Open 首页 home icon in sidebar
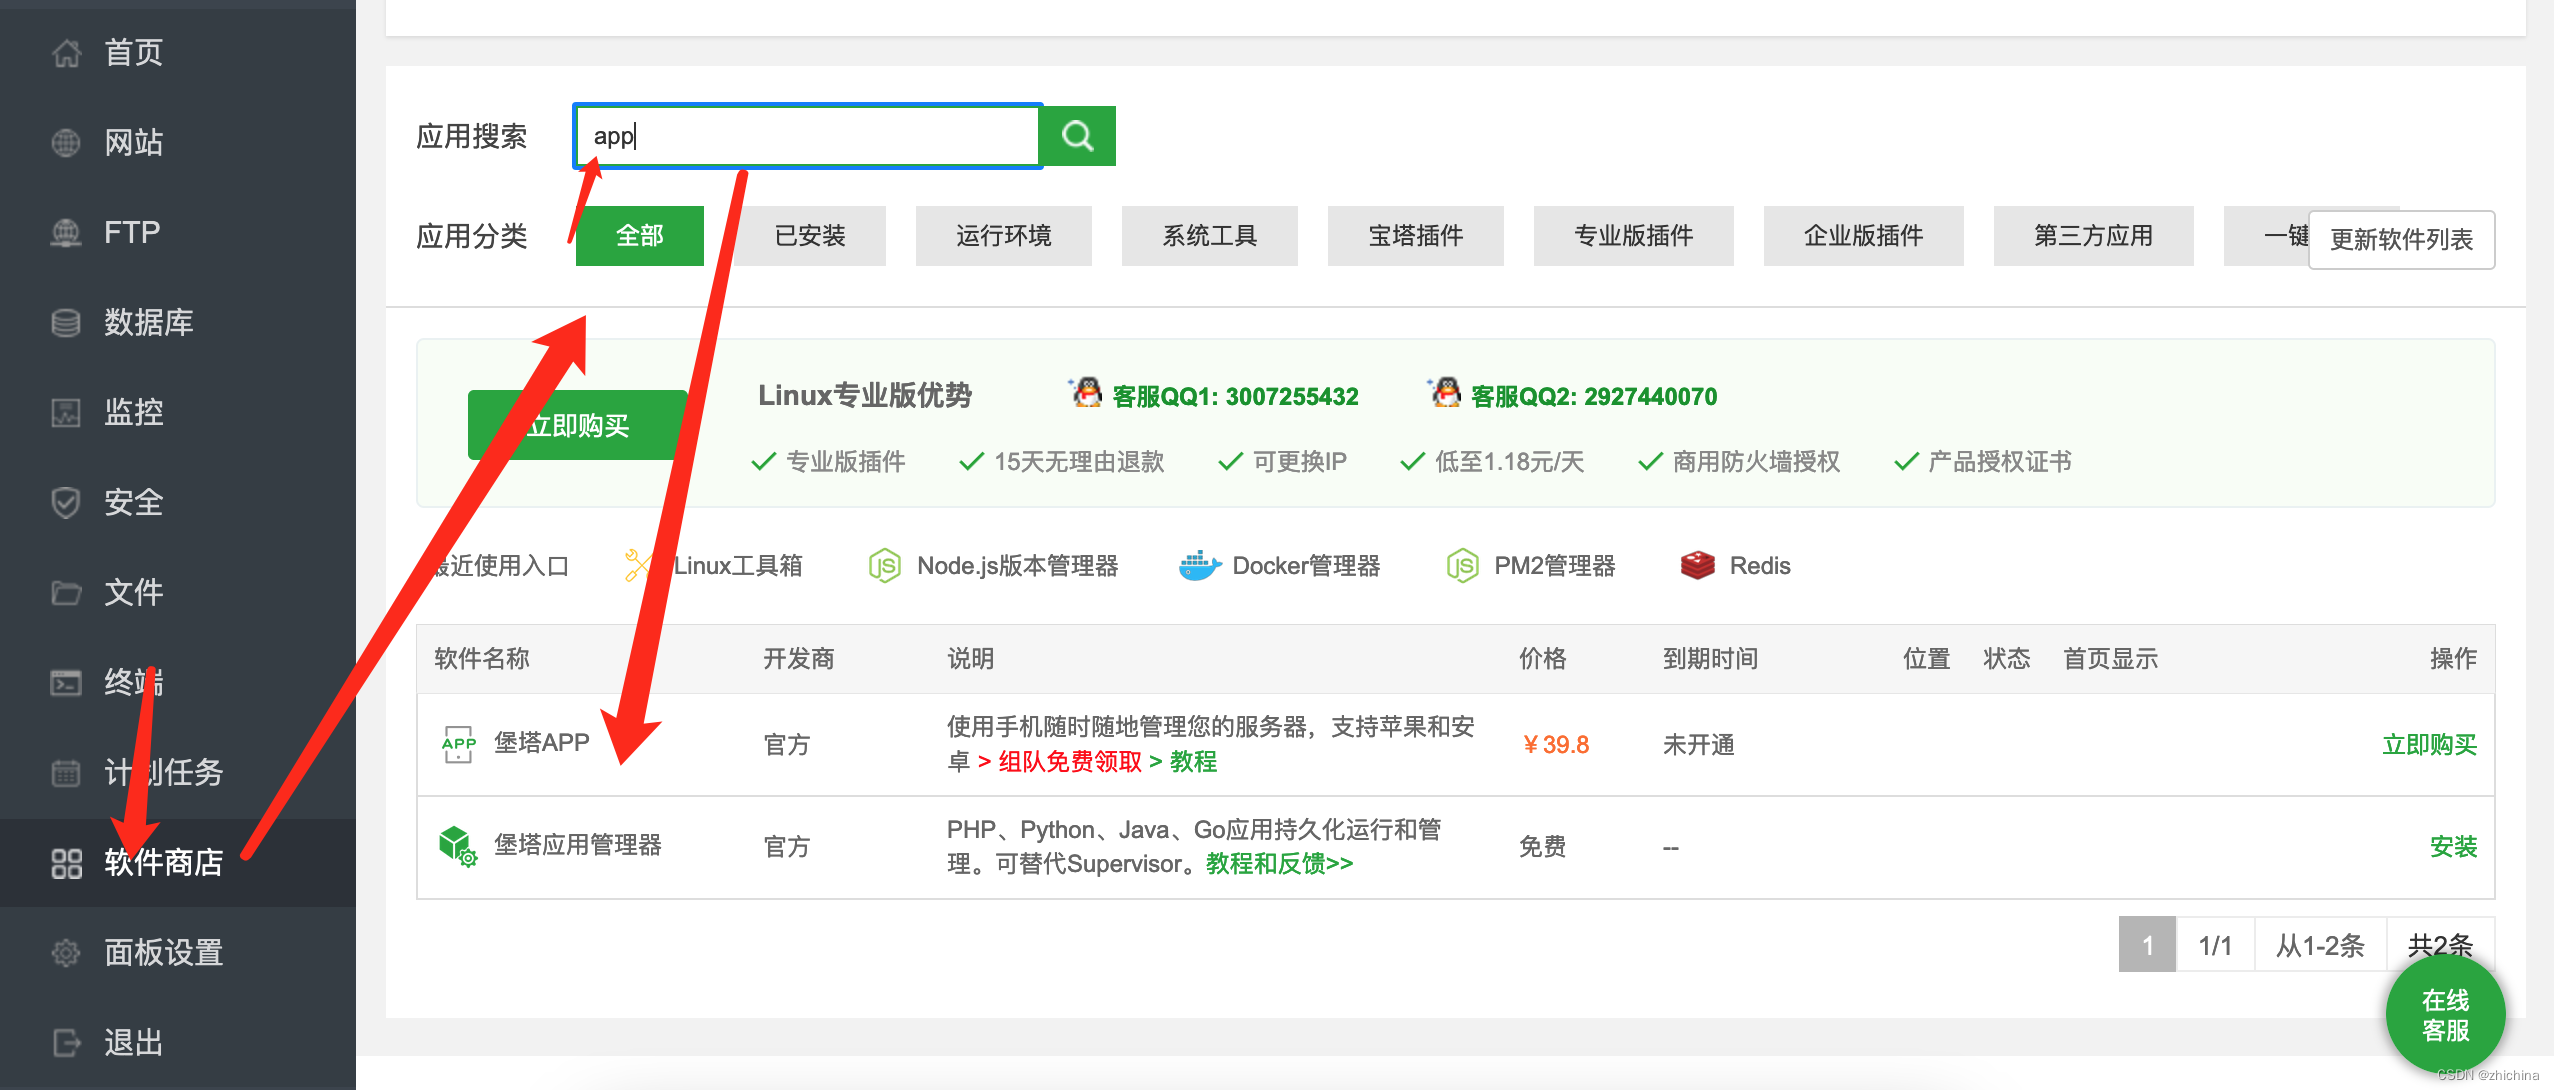The height and width of the screenshot is (1090, 2554). click(66, 52)
